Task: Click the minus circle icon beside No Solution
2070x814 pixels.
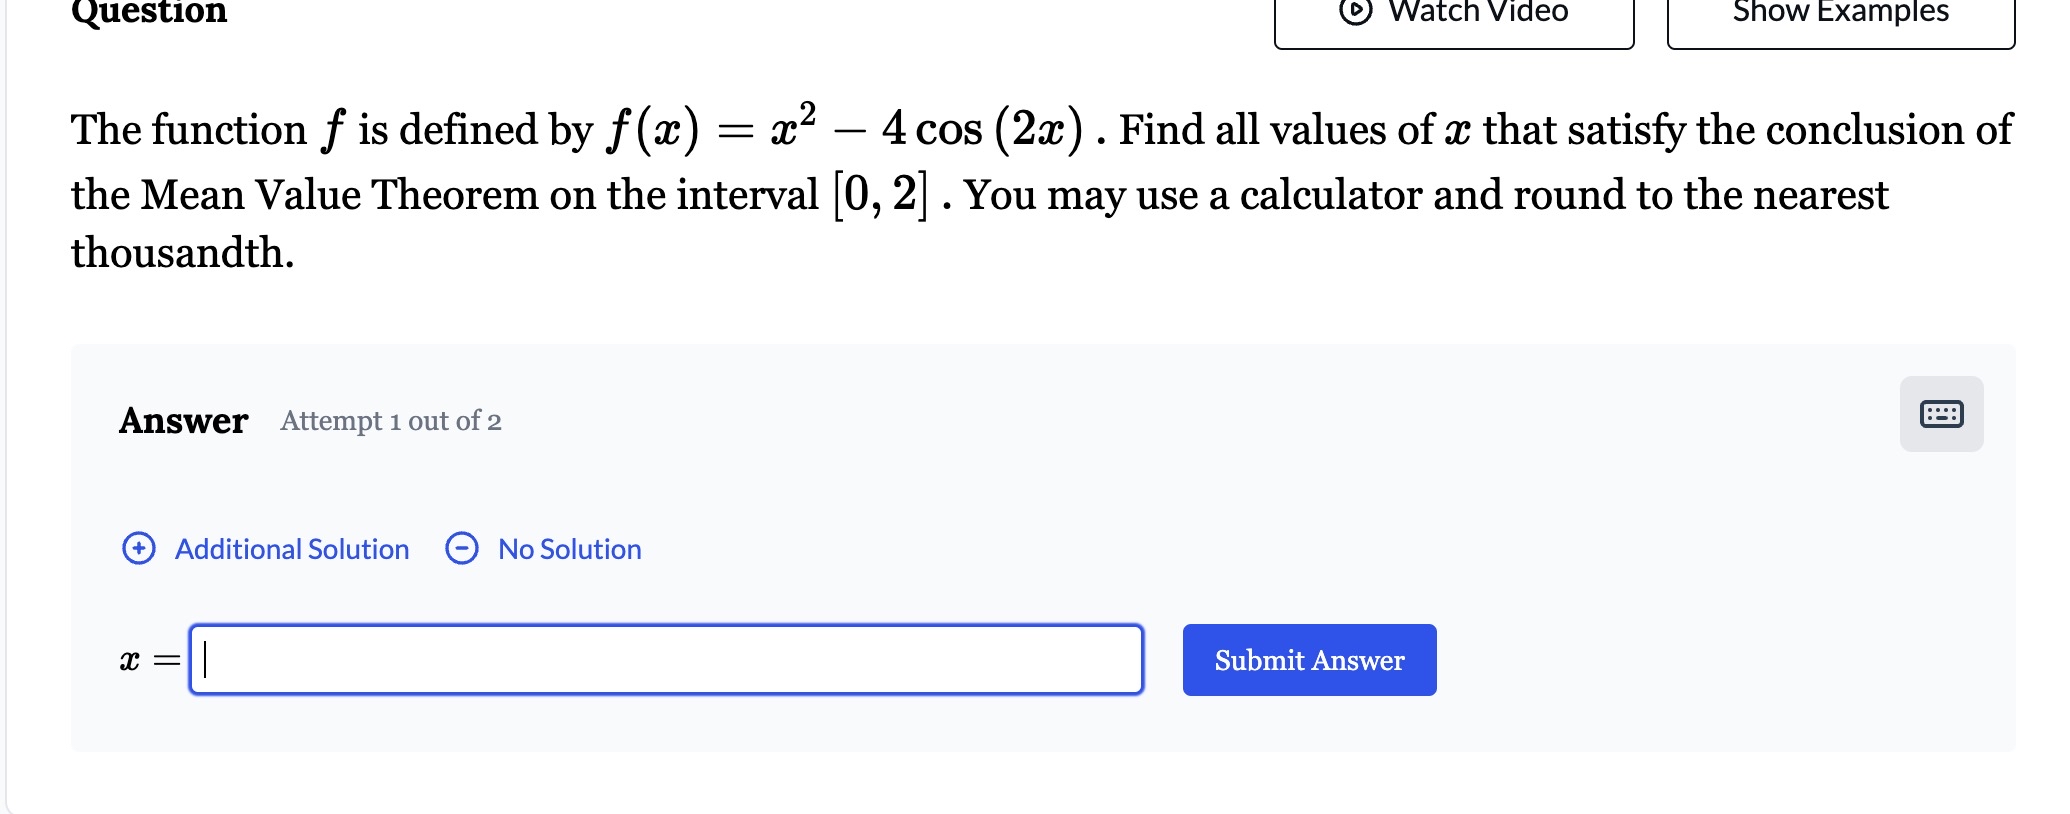Action: (x=462, y=549)
